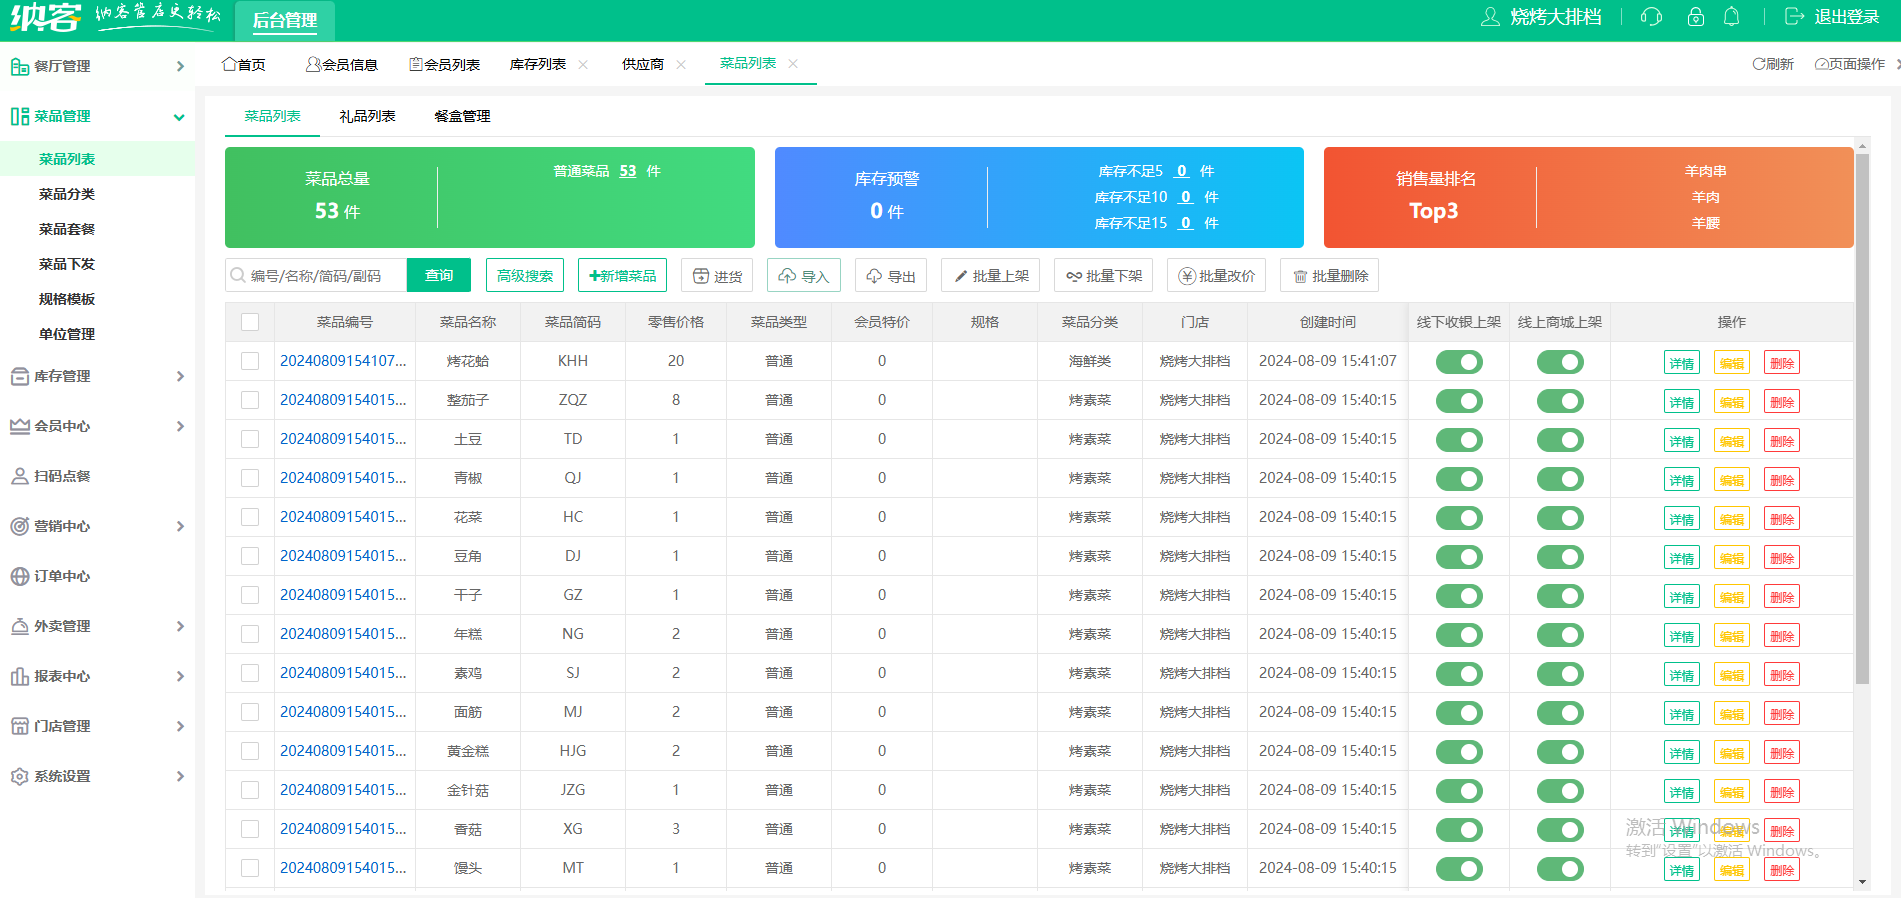Open the notification bell icon
This screenshot has width=1901, height=898.
1731,17
